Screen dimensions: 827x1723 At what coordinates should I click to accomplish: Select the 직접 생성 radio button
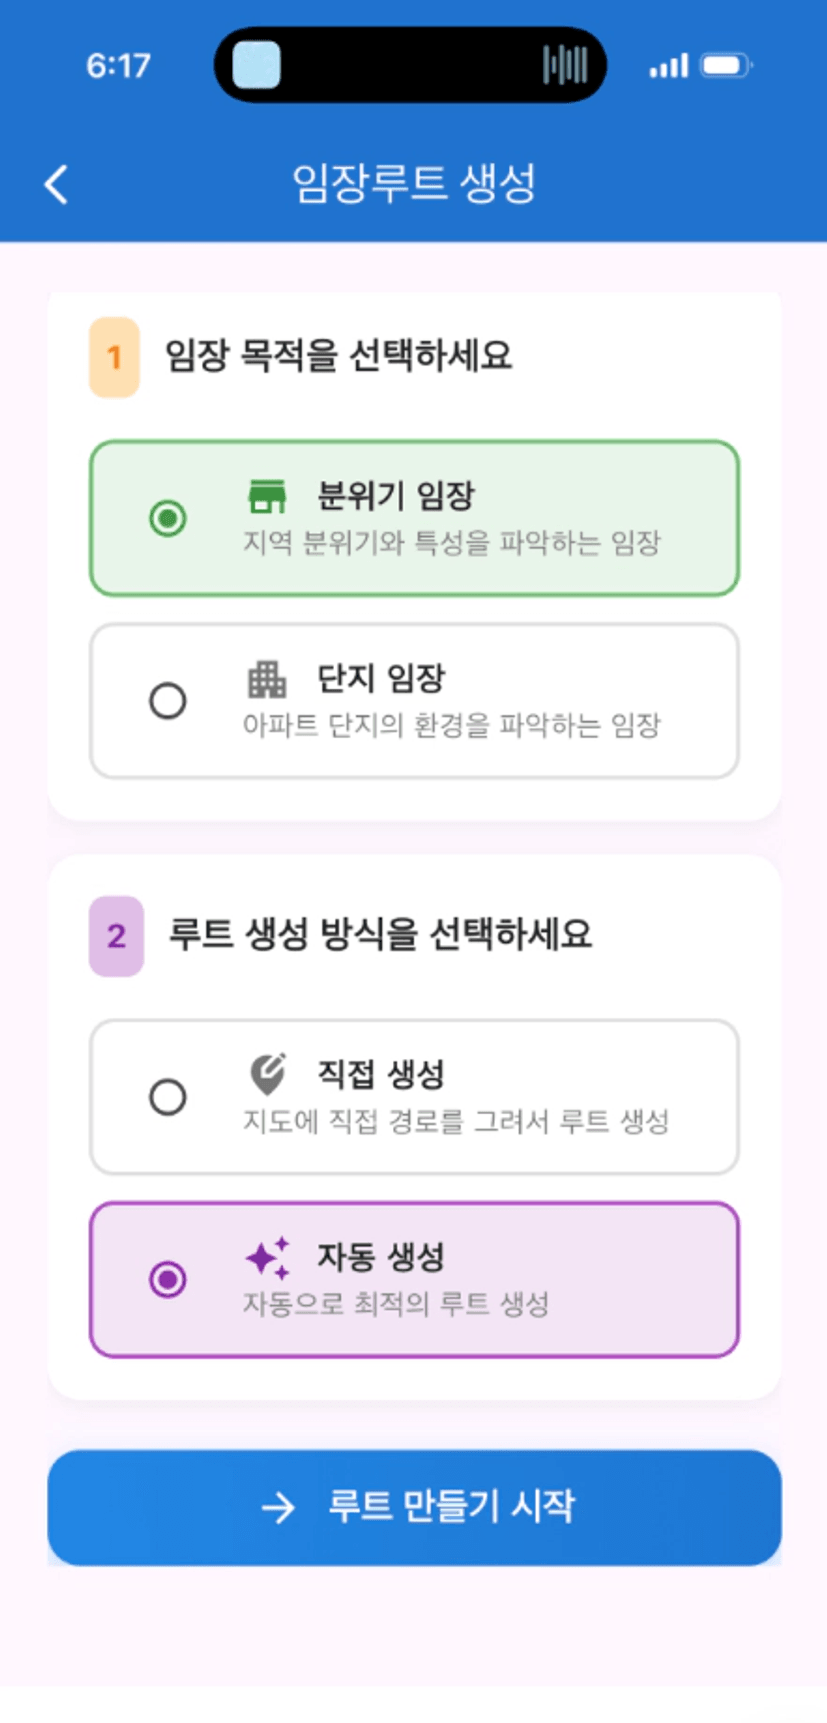168,1097
